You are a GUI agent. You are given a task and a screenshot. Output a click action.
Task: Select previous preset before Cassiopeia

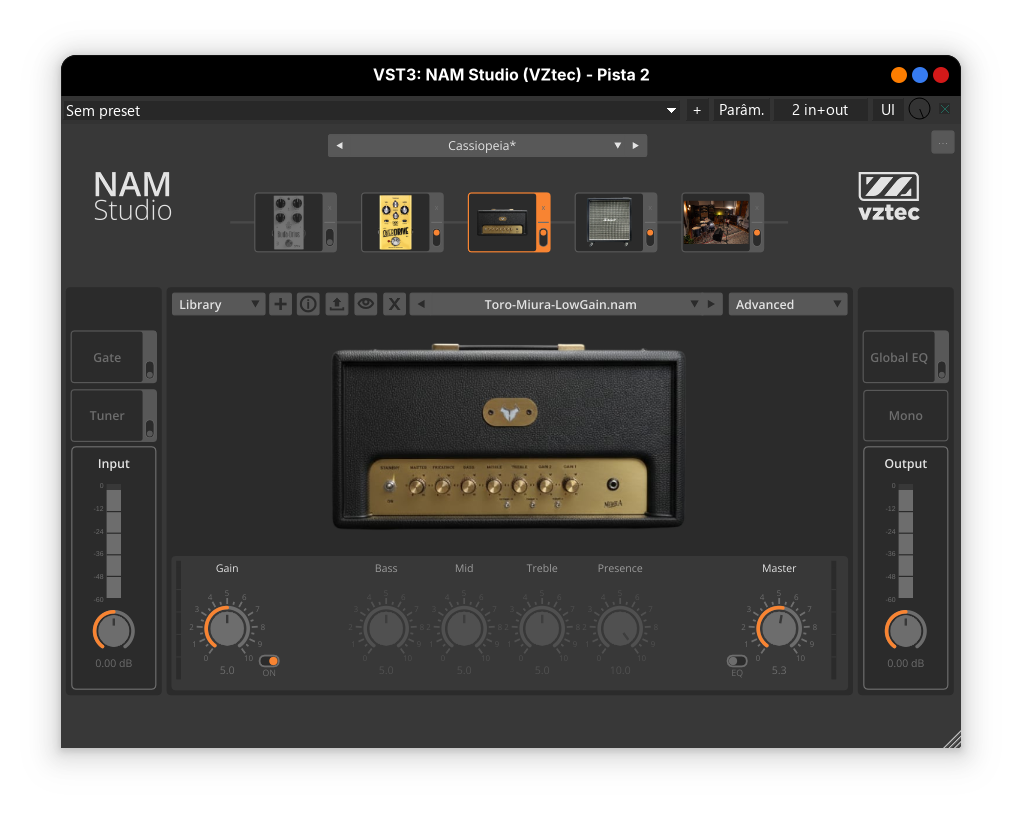tap(340, 145)
